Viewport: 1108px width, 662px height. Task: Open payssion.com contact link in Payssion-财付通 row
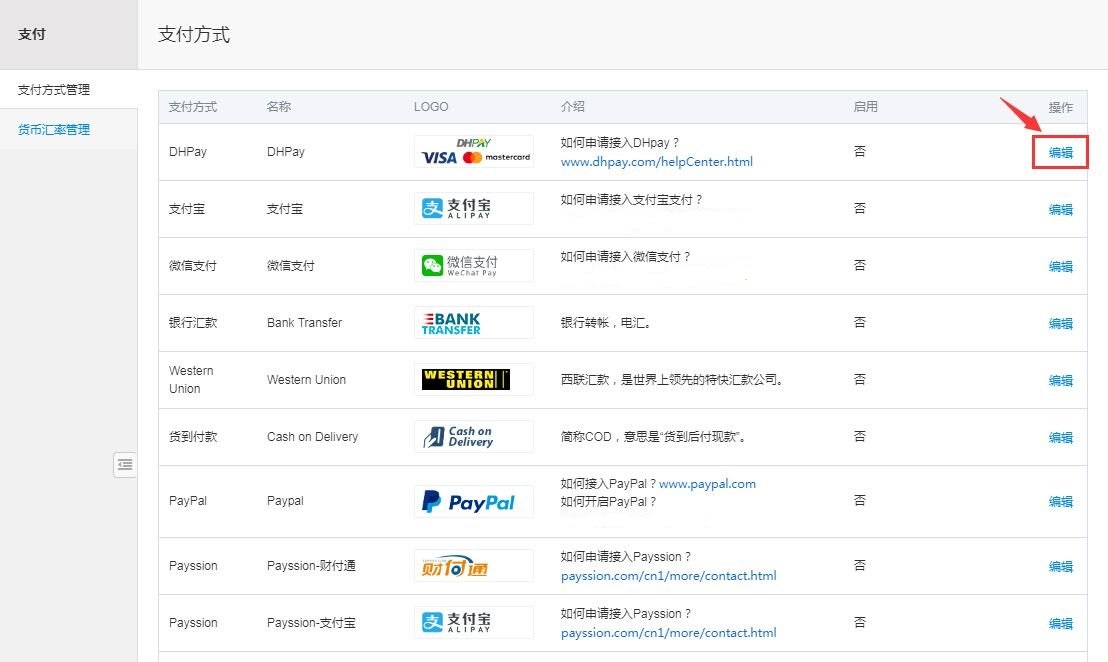pos(668,576)
